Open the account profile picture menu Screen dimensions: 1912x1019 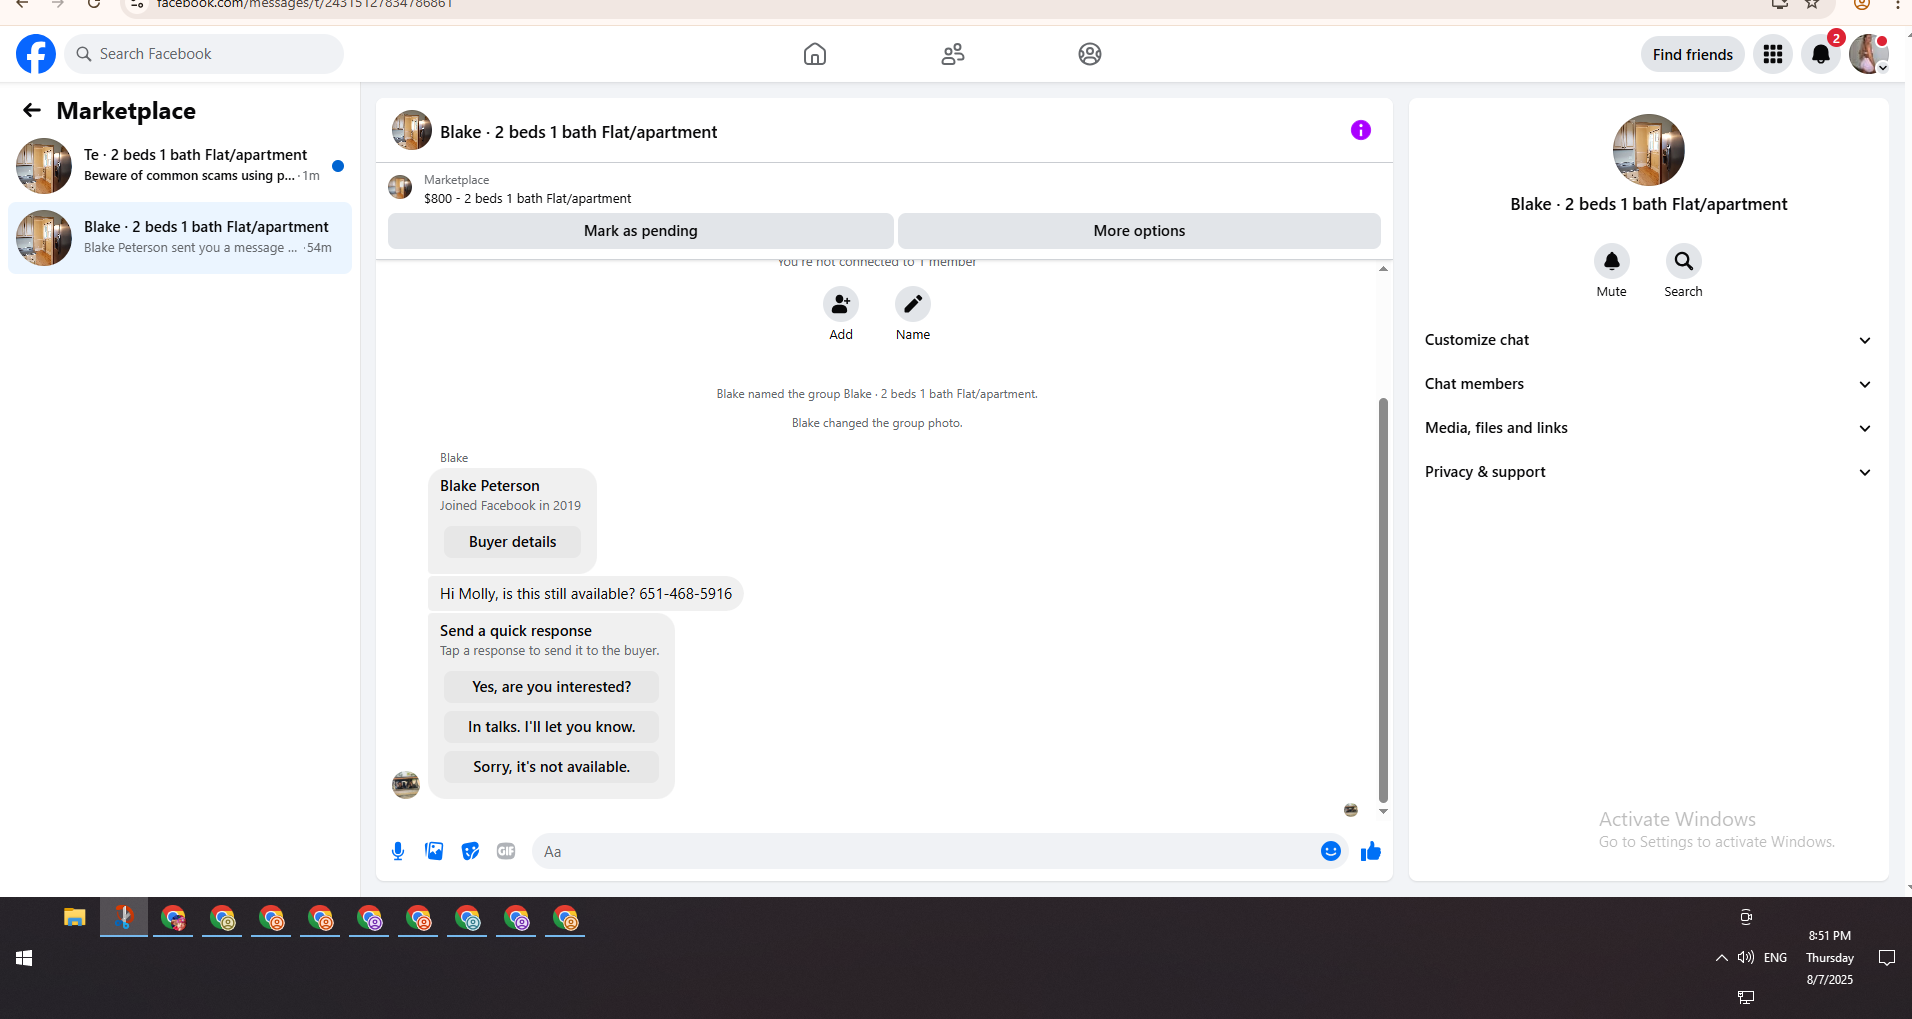(1868, 54)
